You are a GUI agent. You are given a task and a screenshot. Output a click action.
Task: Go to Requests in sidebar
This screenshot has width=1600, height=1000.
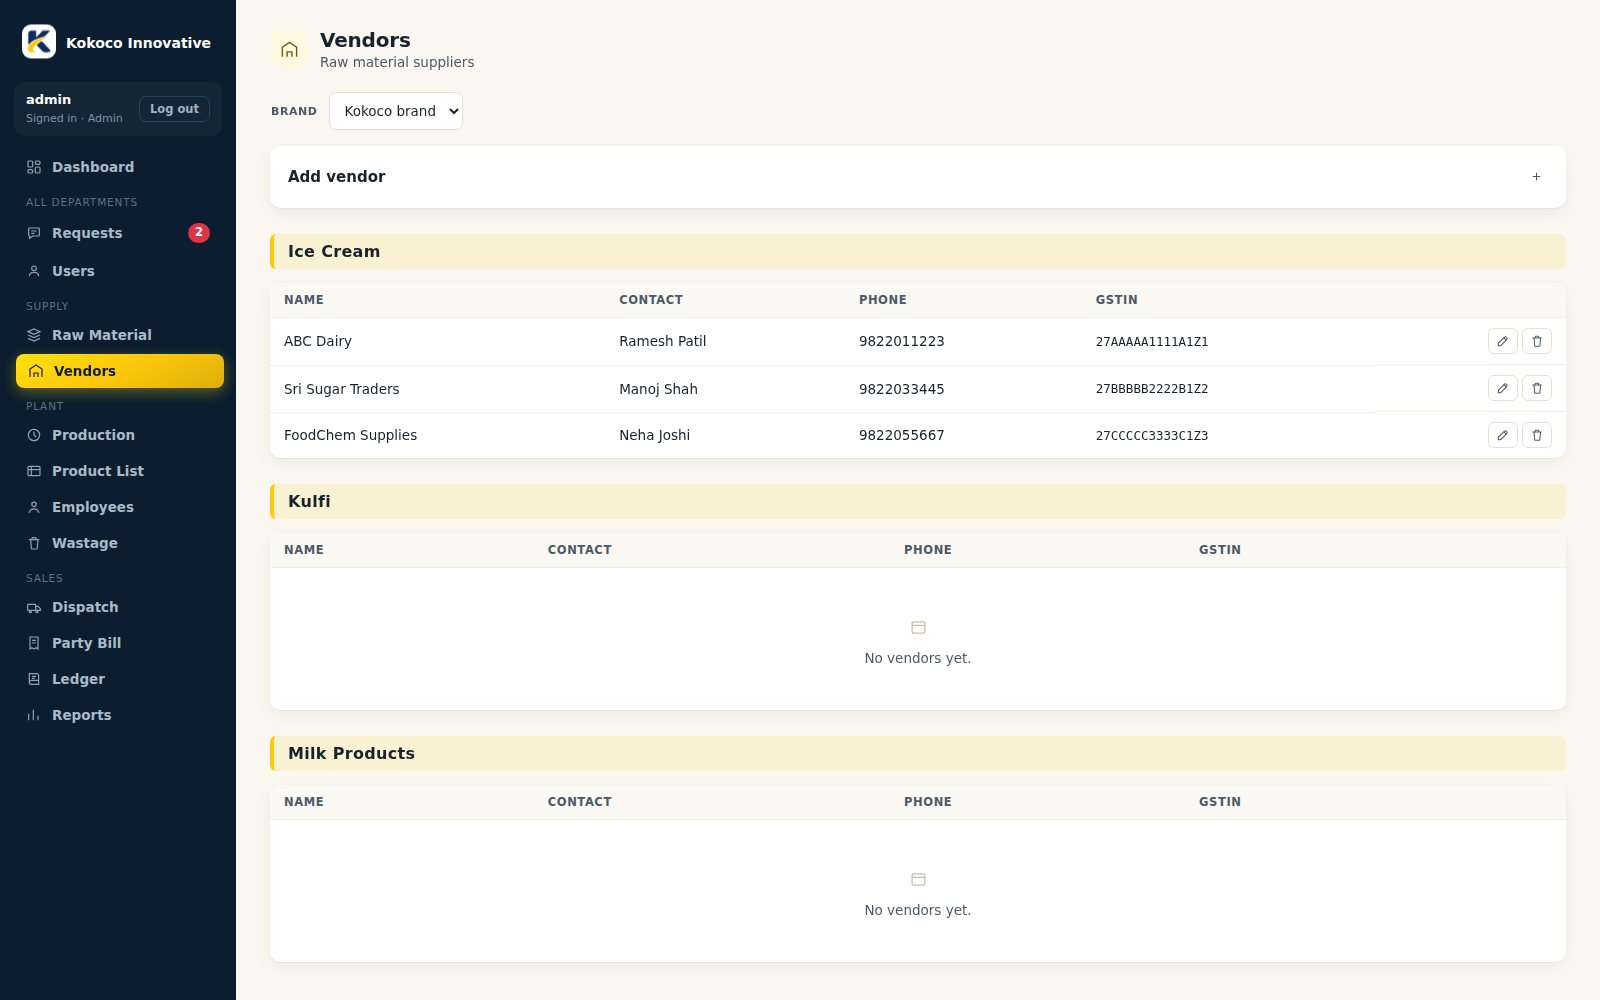click(119, 233)
